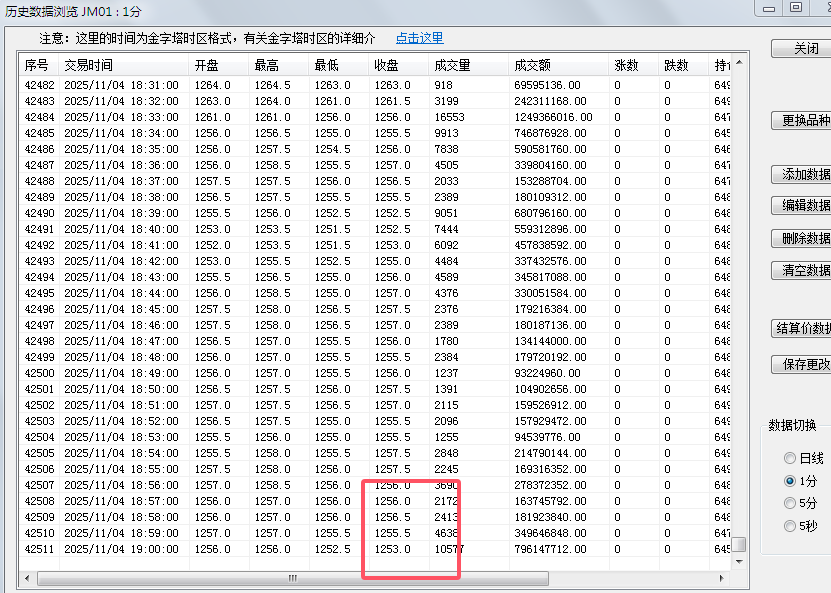Select the 1分 radio option
This screenshot has height=593, width=831.
(790, 481)
